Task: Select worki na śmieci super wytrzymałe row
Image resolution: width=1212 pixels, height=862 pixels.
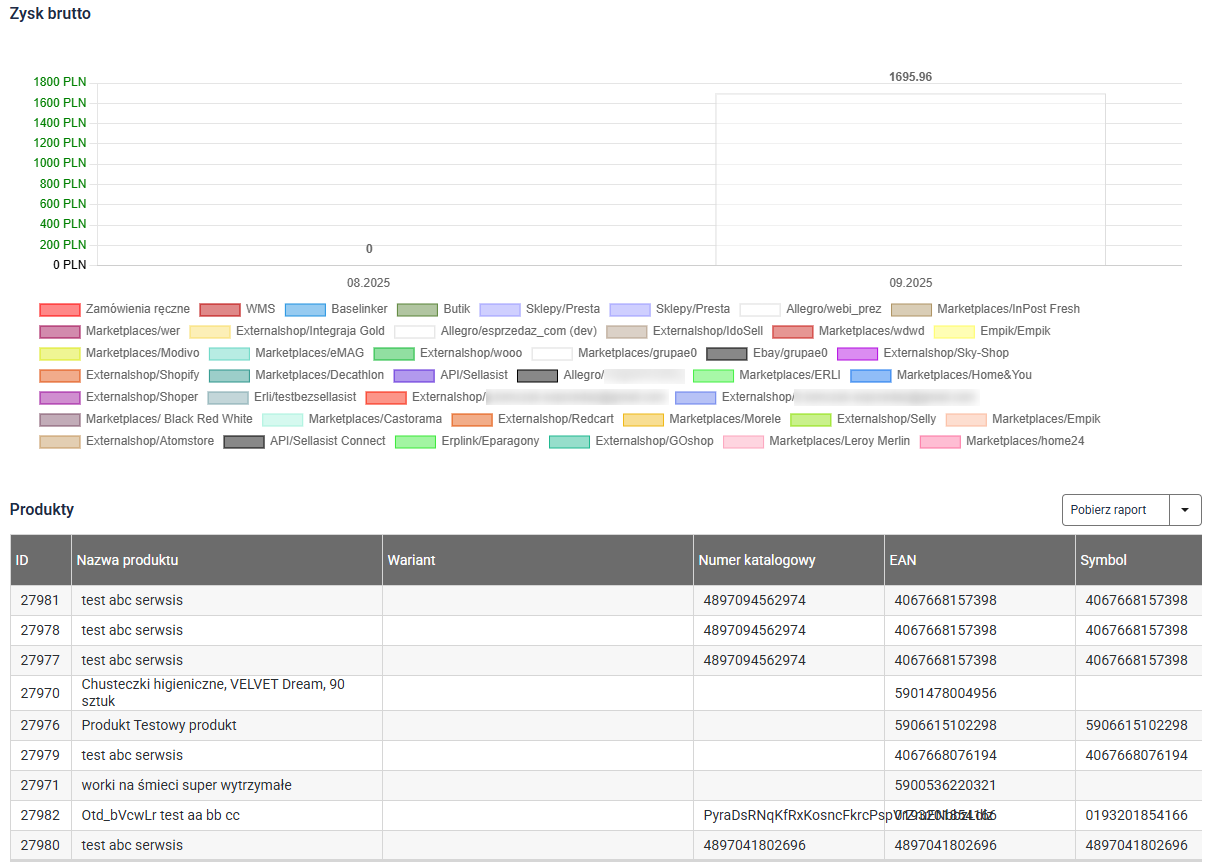Action: pyautogui.click(x=187, y=785)
